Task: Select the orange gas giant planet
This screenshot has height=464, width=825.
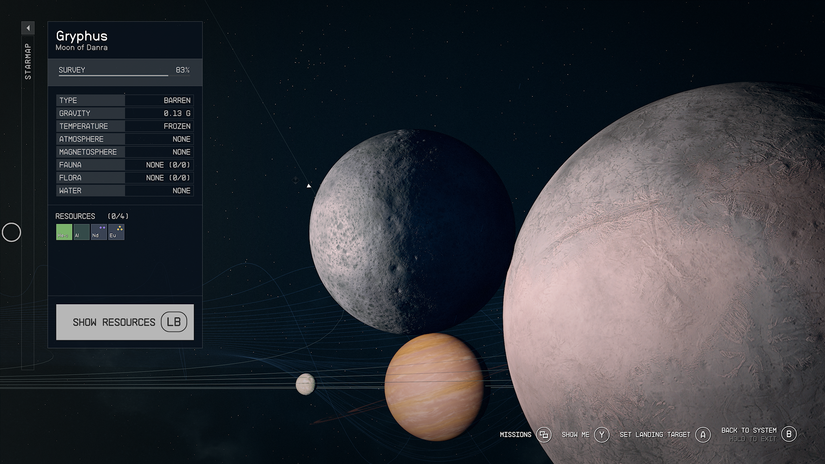Action: click(x=434, y=386)
